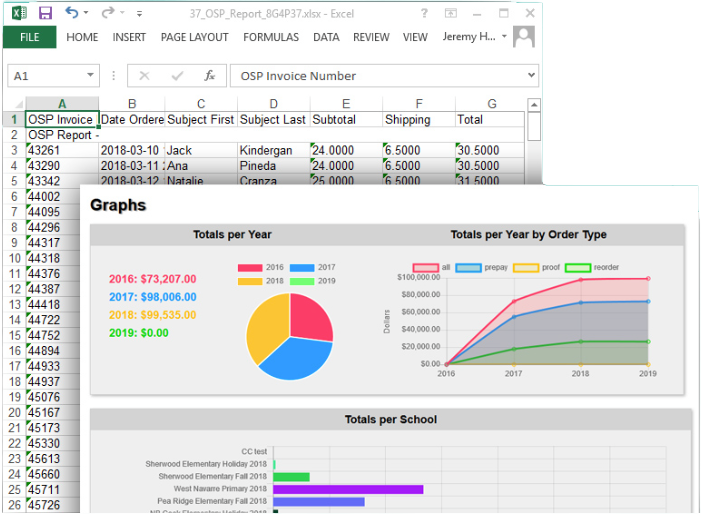Image resolution: width=703 pixels, height=517 pixels.
Task: Click the Excel application logo icon
Action: tap(19, 13)
